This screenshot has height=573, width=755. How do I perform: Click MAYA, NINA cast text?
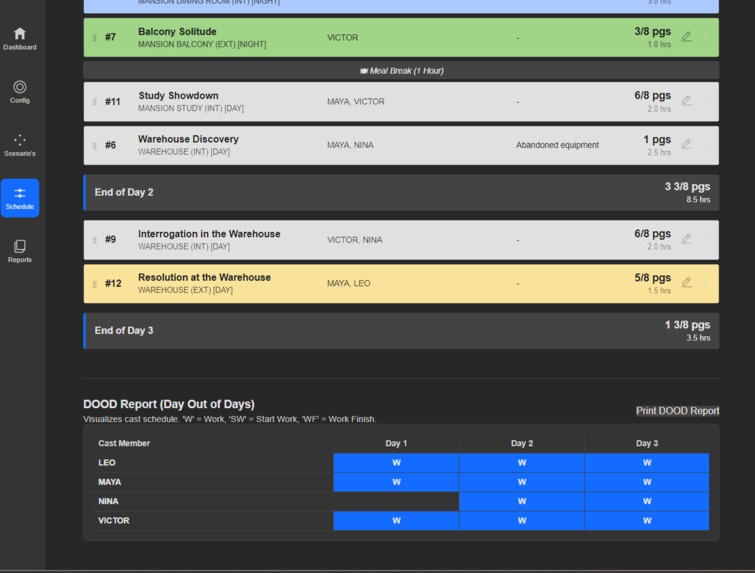click(x=350, y=145)
